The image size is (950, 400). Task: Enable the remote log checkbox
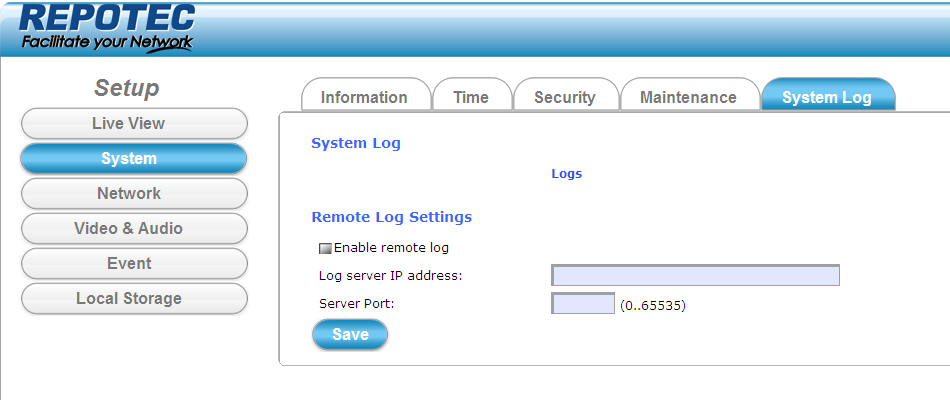325,248
